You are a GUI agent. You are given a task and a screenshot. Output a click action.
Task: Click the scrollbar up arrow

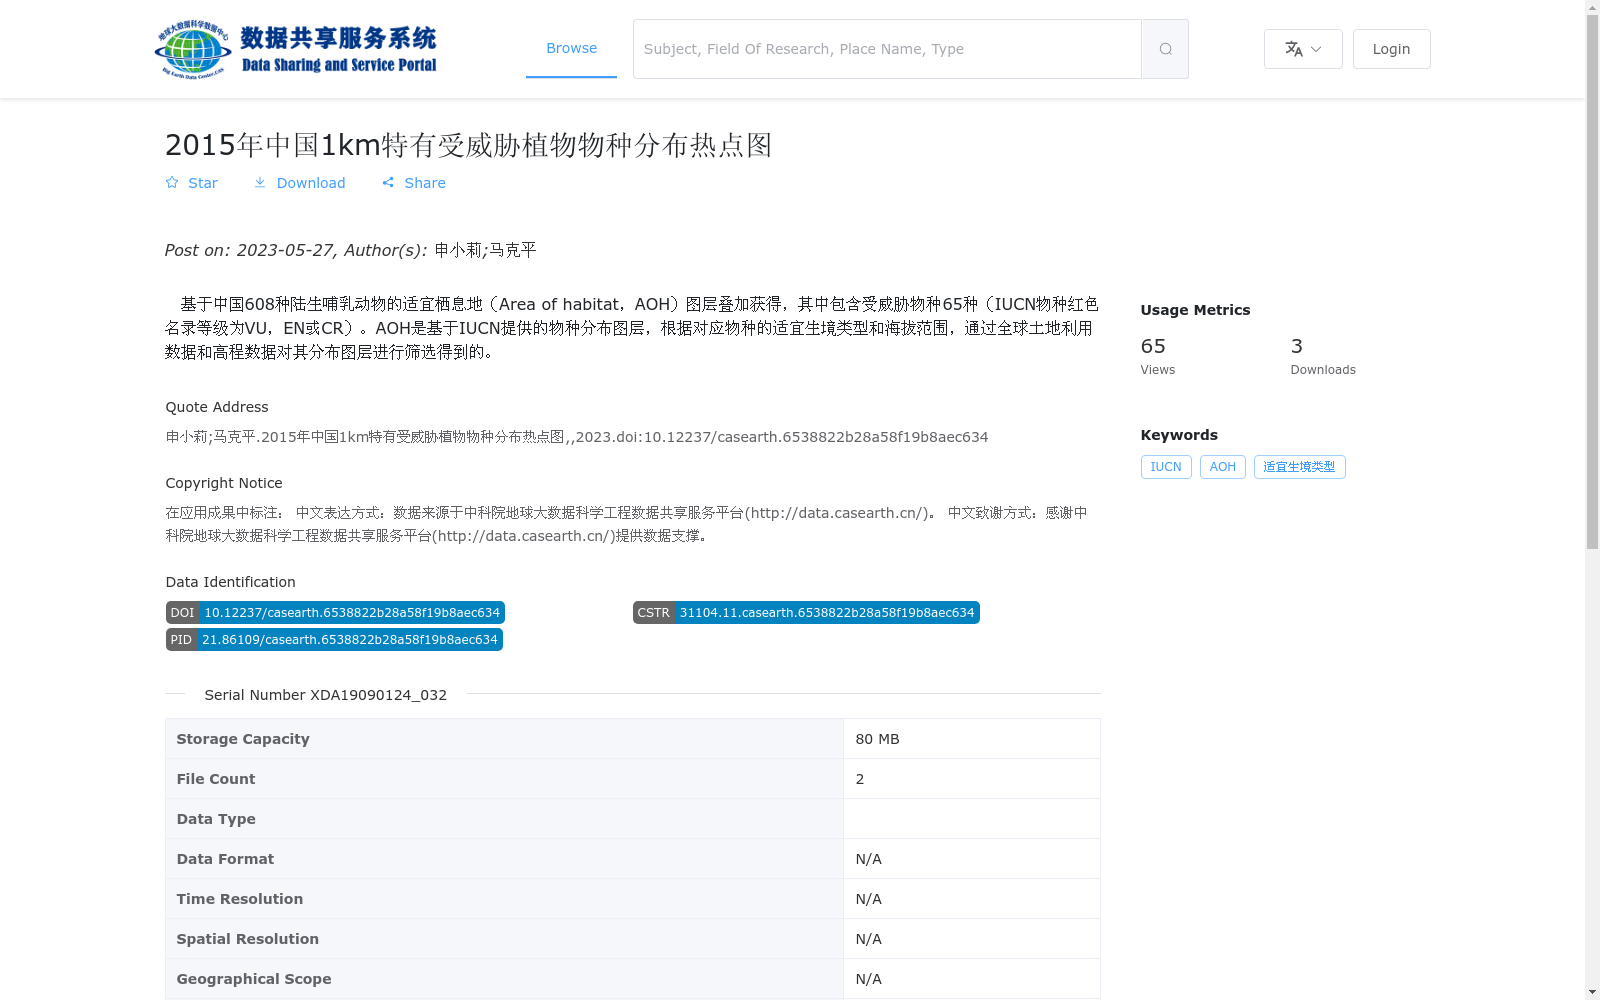click(1592, 8)
